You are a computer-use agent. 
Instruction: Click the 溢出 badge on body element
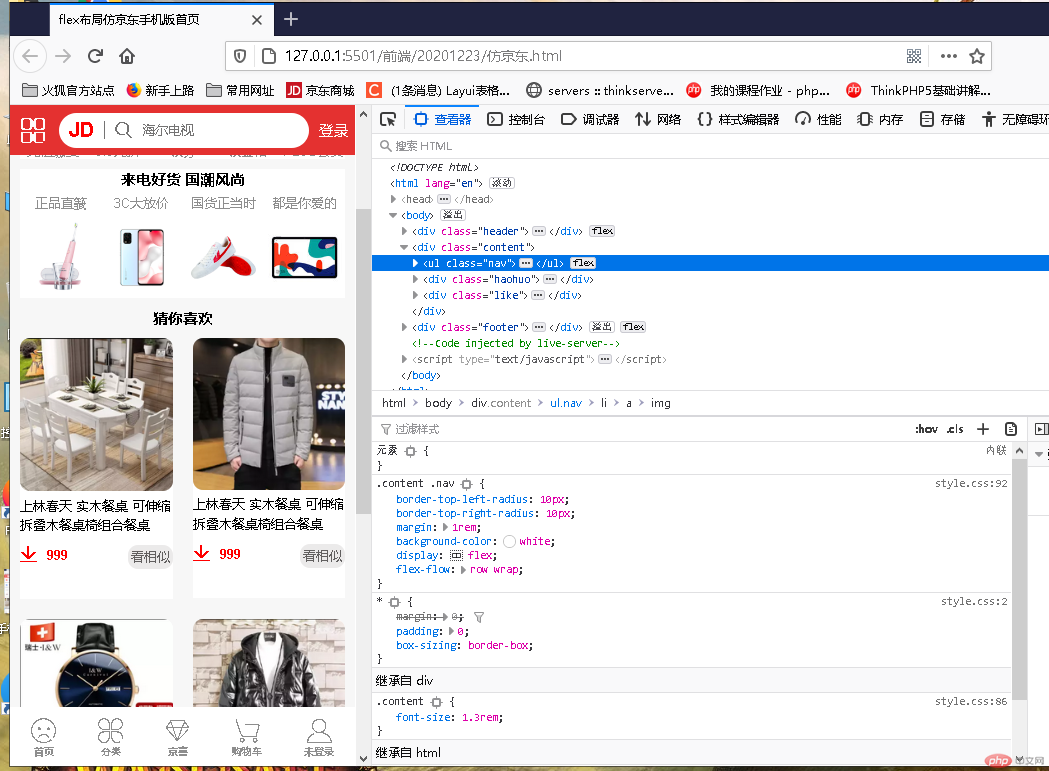coord(453,215)
